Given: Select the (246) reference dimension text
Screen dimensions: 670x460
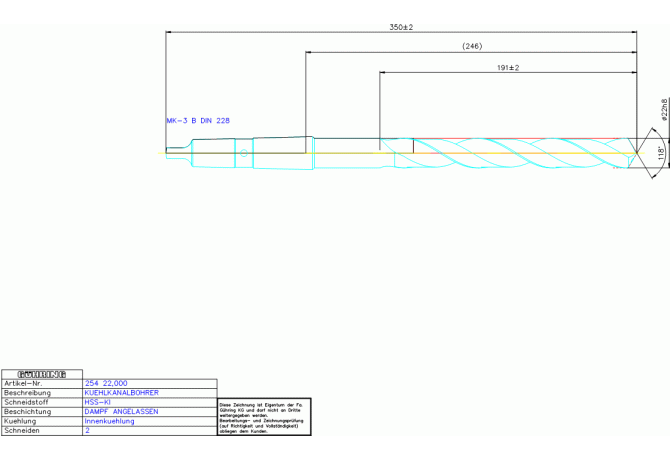Looking at the screenshot, I should pyautogui.click(x=472, y=46).
